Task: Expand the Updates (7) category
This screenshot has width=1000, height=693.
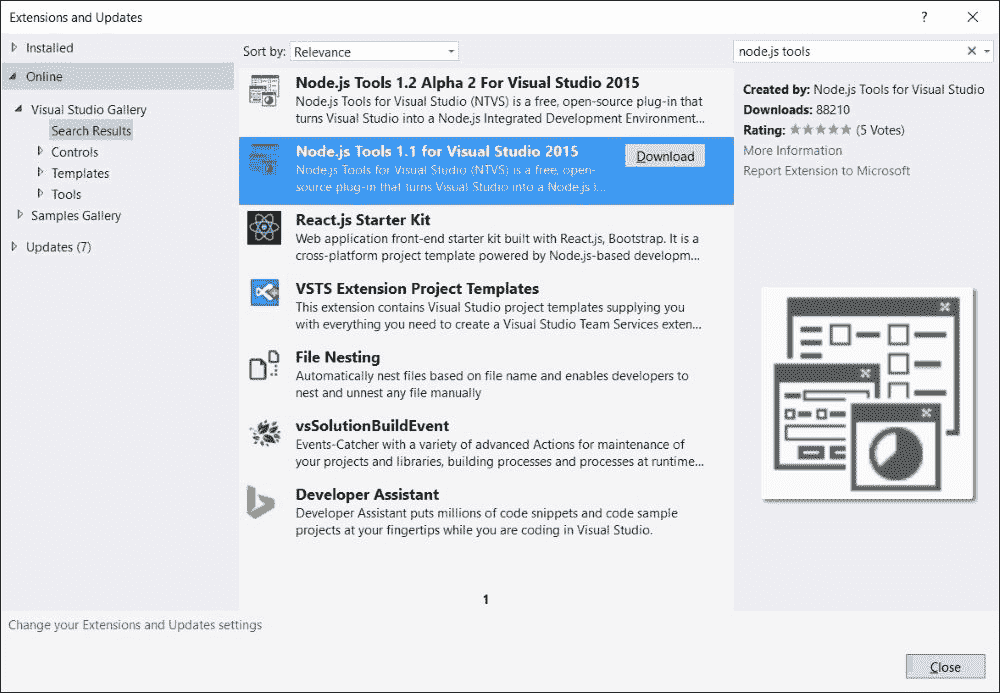Action: pyautogui.click(x=14, y=246)
